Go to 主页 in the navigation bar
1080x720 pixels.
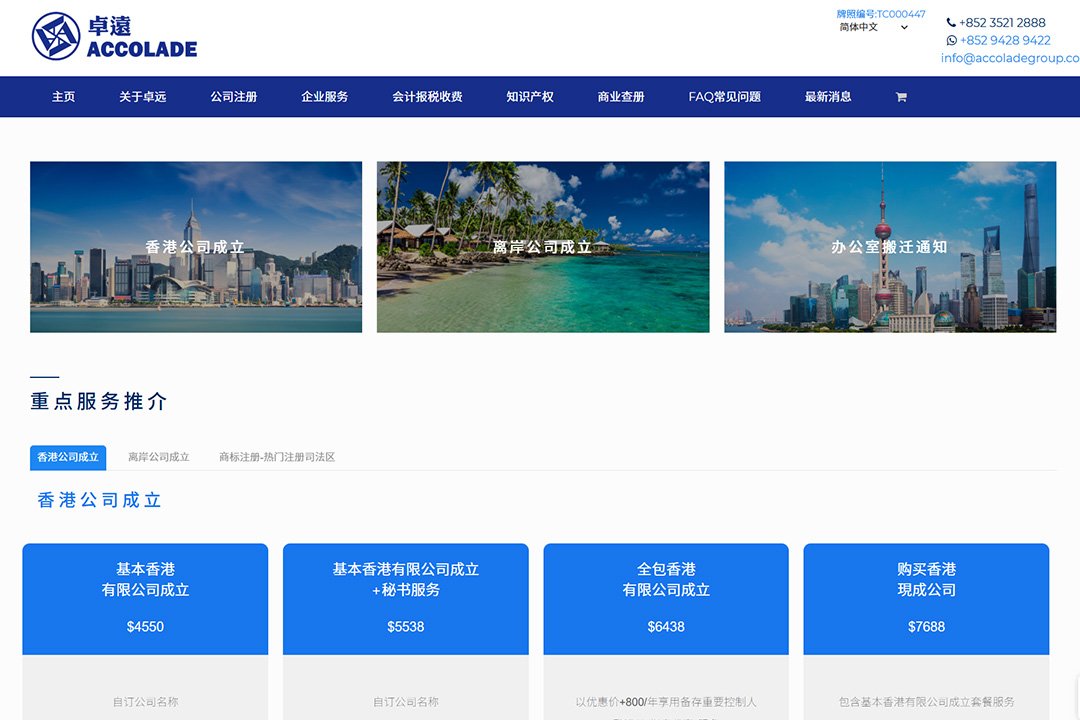point(63,97)
